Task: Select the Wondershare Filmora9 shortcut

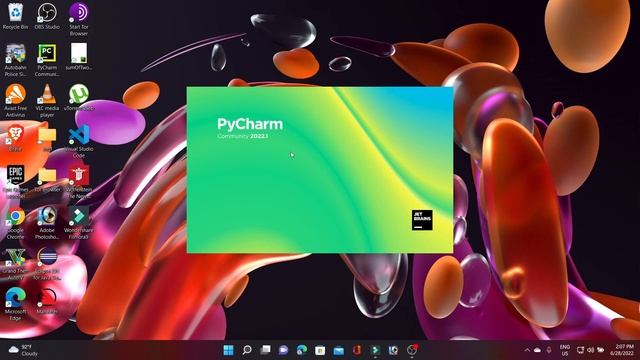Action: (79, 223)
